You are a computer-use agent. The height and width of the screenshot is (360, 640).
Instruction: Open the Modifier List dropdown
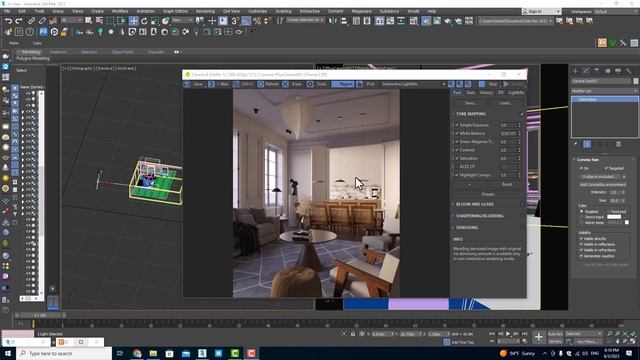click(x=604, y=91)
